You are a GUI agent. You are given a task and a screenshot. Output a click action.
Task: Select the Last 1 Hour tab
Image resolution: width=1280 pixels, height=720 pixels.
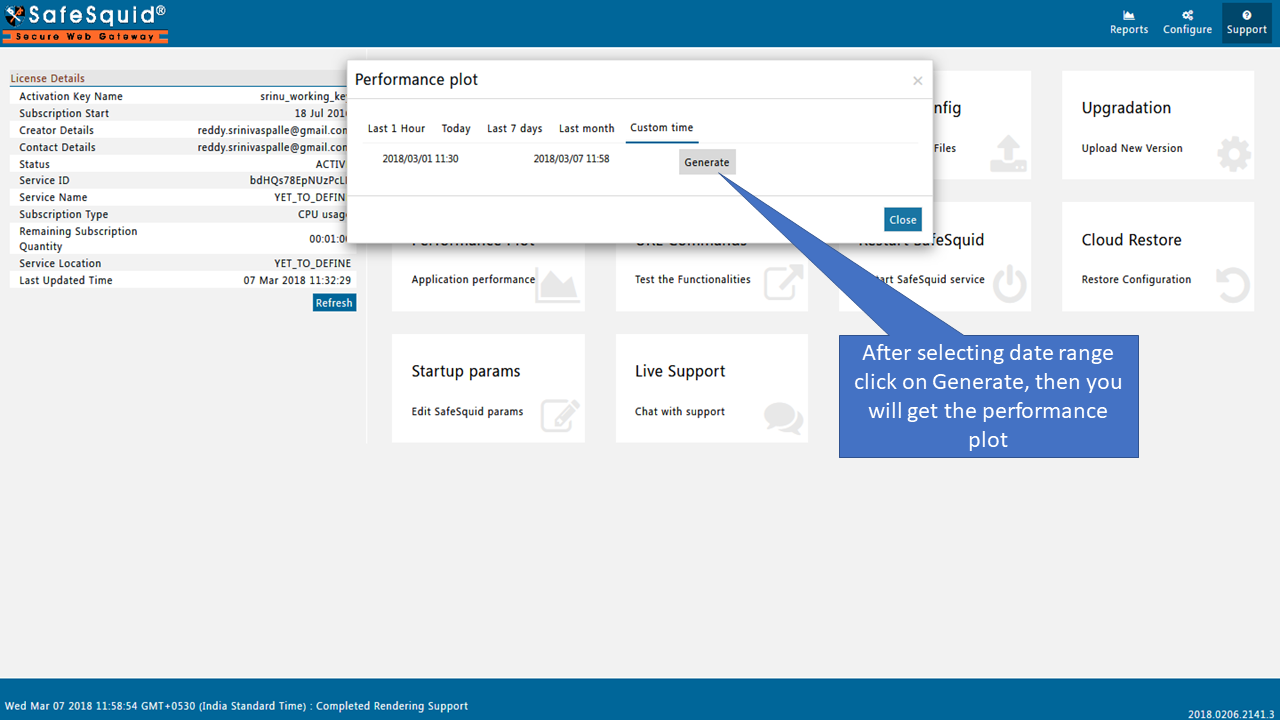click(396, 128)
